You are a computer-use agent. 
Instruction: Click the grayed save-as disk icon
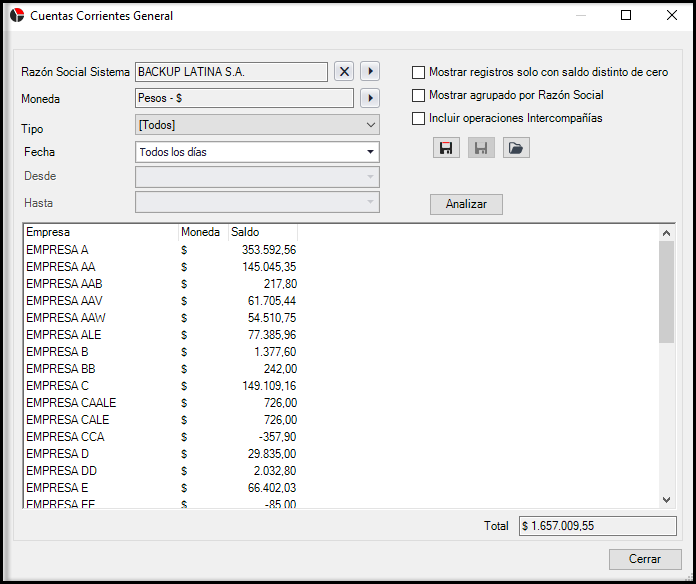coord(481,148)
